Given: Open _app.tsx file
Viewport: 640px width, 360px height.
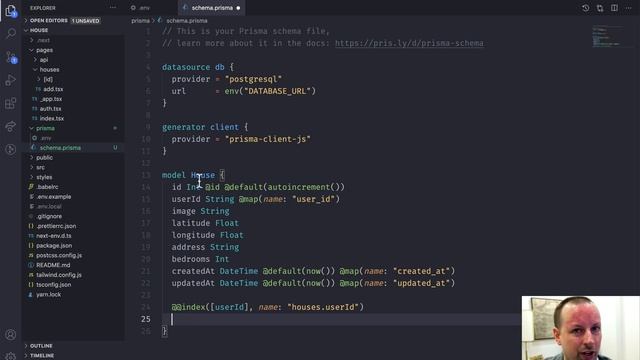Looking at the screenshot, I should 51,99.
